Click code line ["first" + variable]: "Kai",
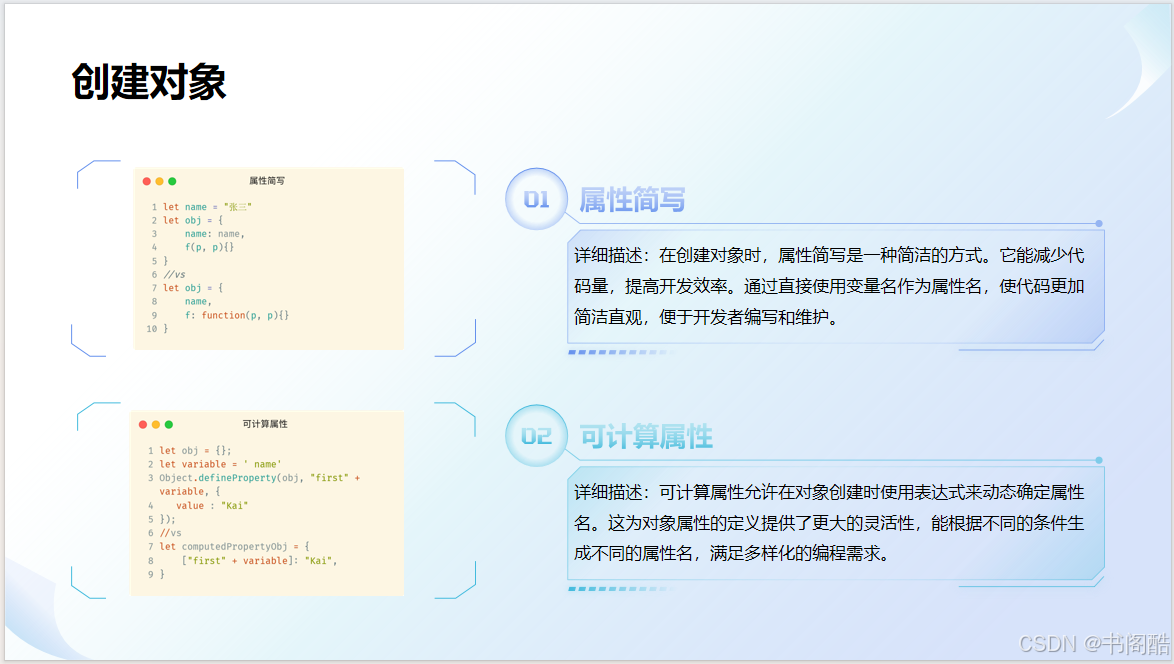The image size is (1174, 664). pyautogui.click(x=259, y=560)
